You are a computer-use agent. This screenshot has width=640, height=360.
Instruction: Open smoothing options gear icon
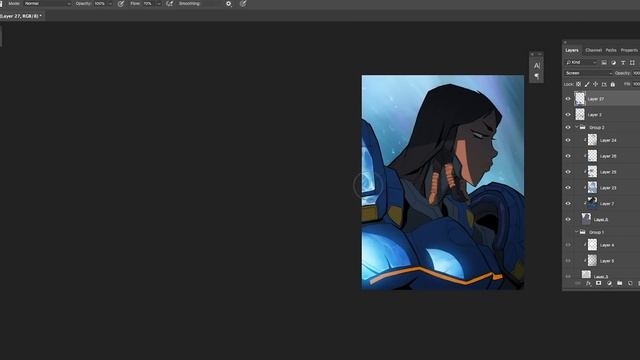(229, 4)
